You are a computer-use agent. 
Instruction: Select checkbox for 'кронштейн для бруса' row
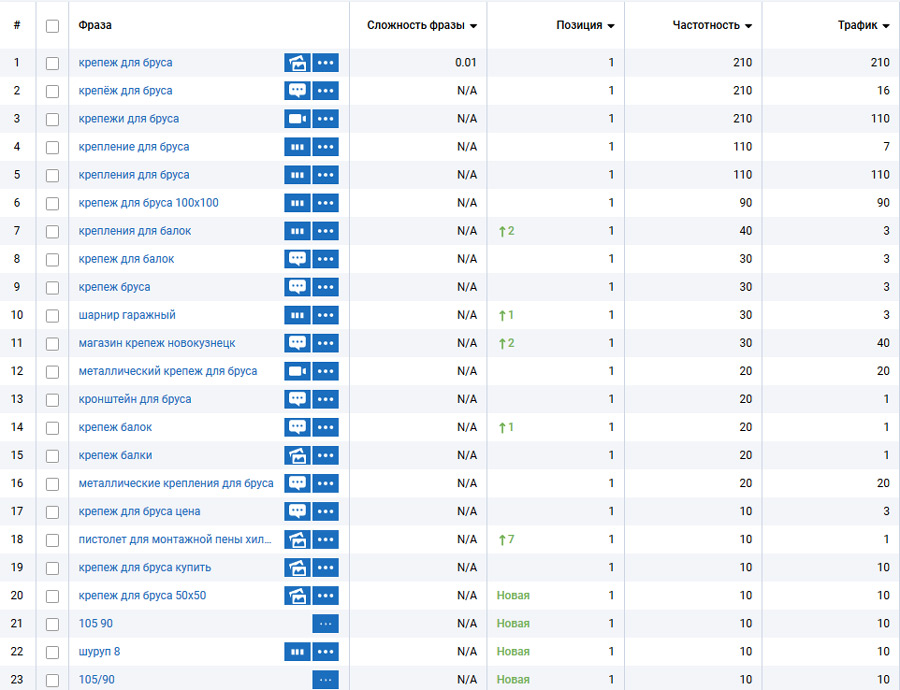tap(52, 399)
